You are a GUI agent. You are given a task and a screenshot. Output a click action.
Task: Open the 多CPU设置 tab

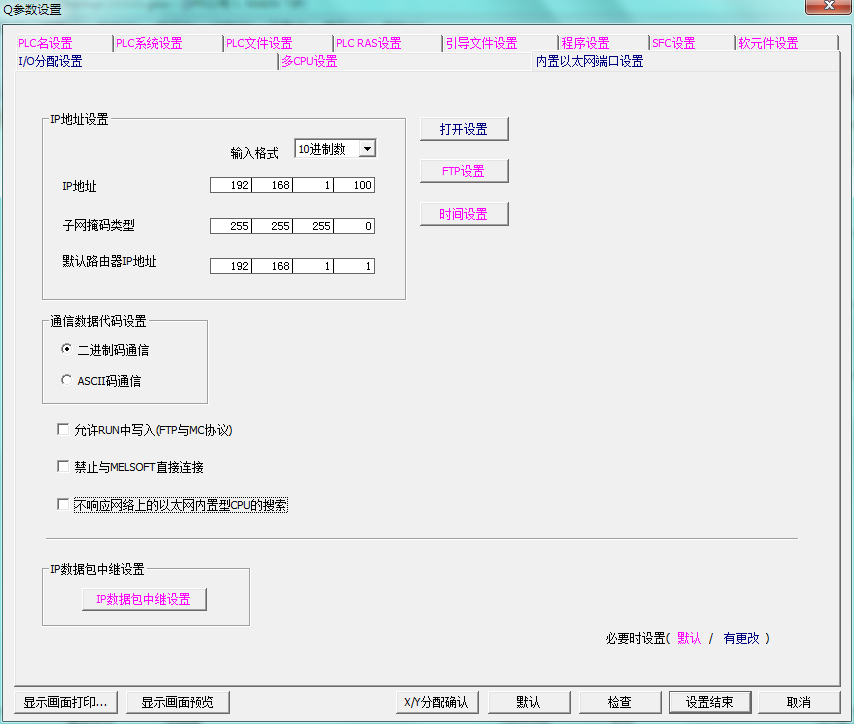(309, 61)
